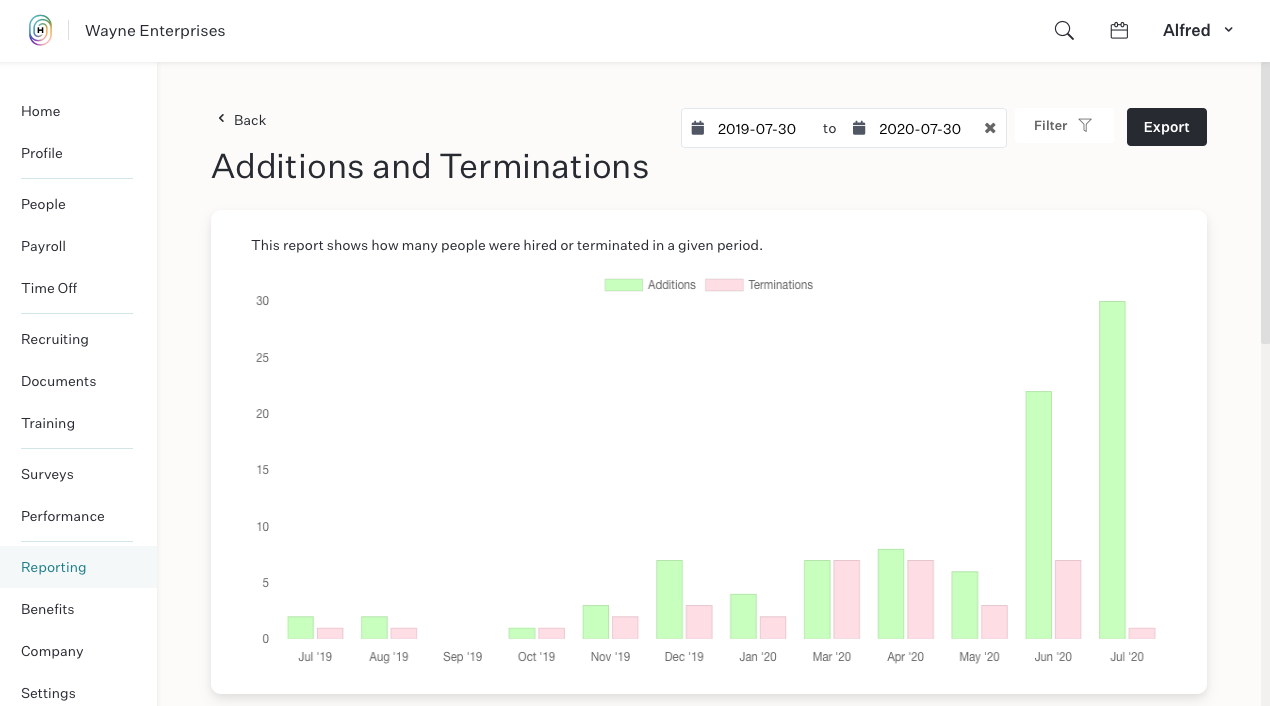Click the page vertical scrollbar
Image resolution: width=1270 pixels, height=706 pixels.
(x=1264, y=200)
